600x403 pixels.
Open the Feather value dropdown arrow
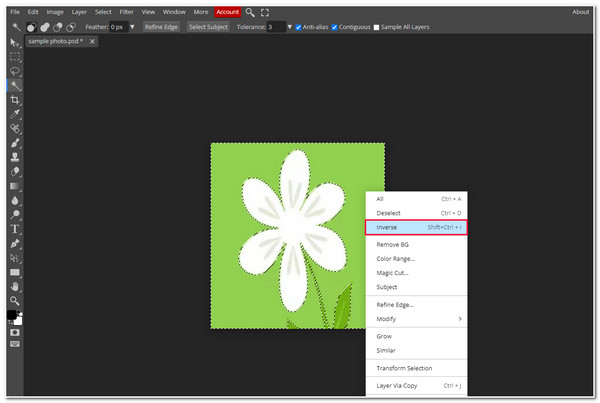pyautogui.click(x=132, y=27)
